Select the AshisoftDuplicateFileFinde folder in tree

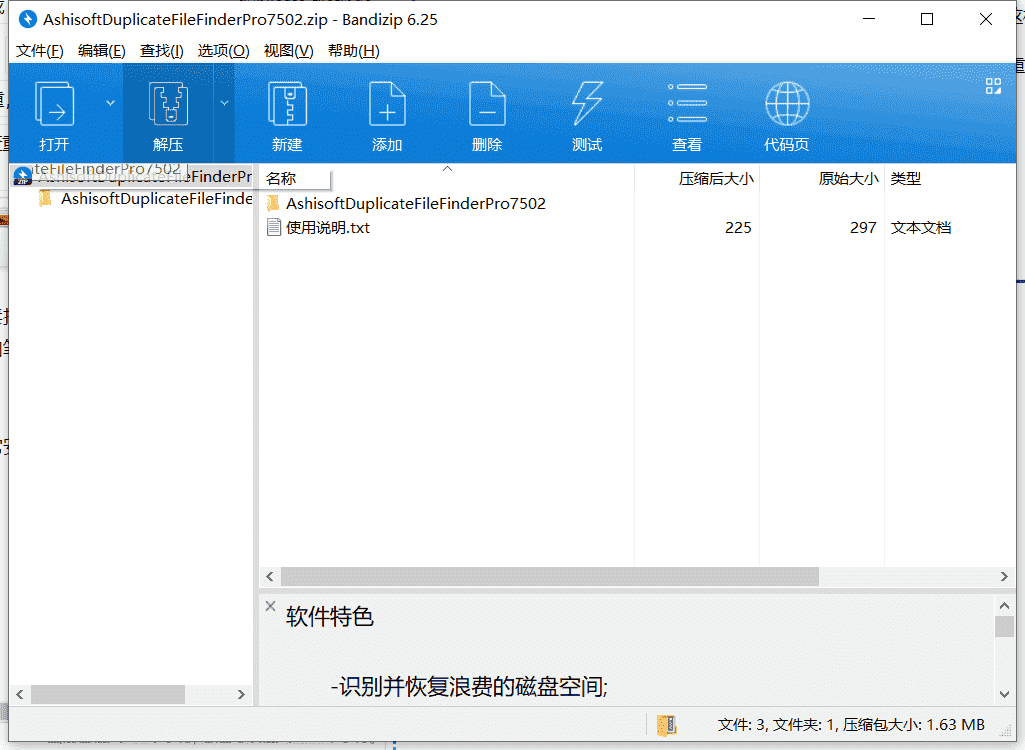(156, 199)
